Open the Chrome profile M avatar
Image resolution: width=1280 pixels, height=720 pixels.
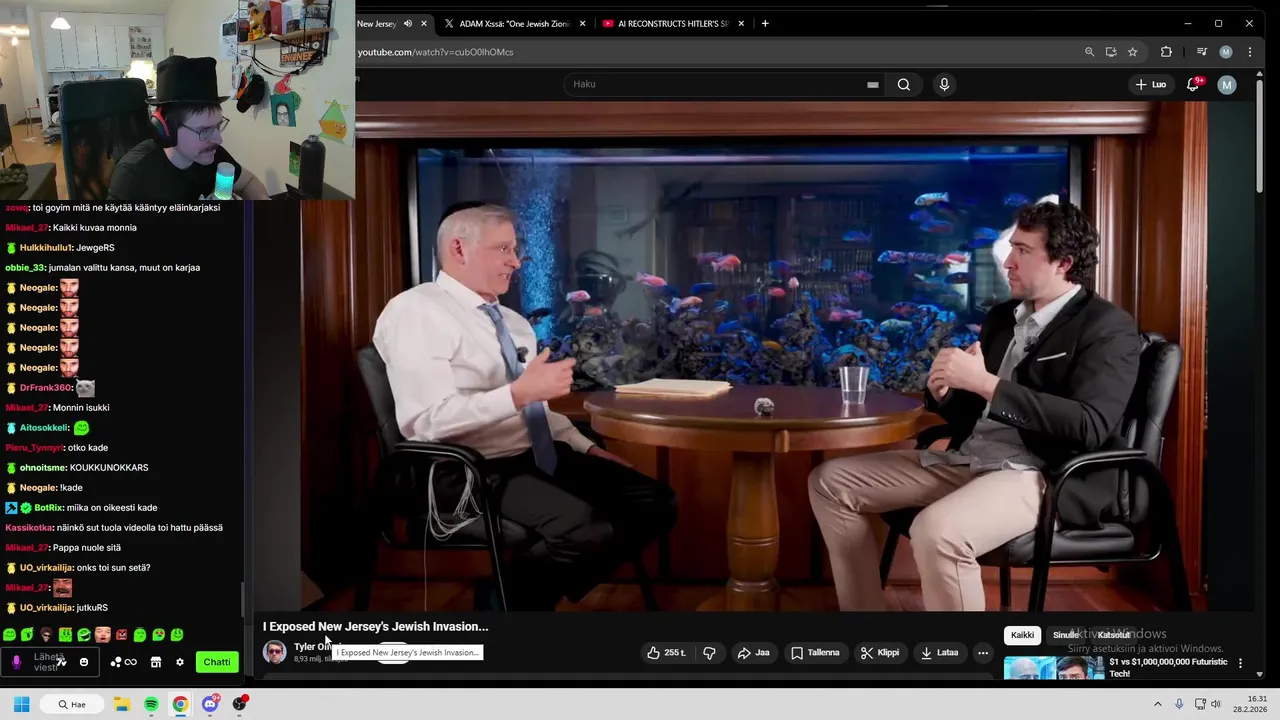click(x=1226, y=52)
